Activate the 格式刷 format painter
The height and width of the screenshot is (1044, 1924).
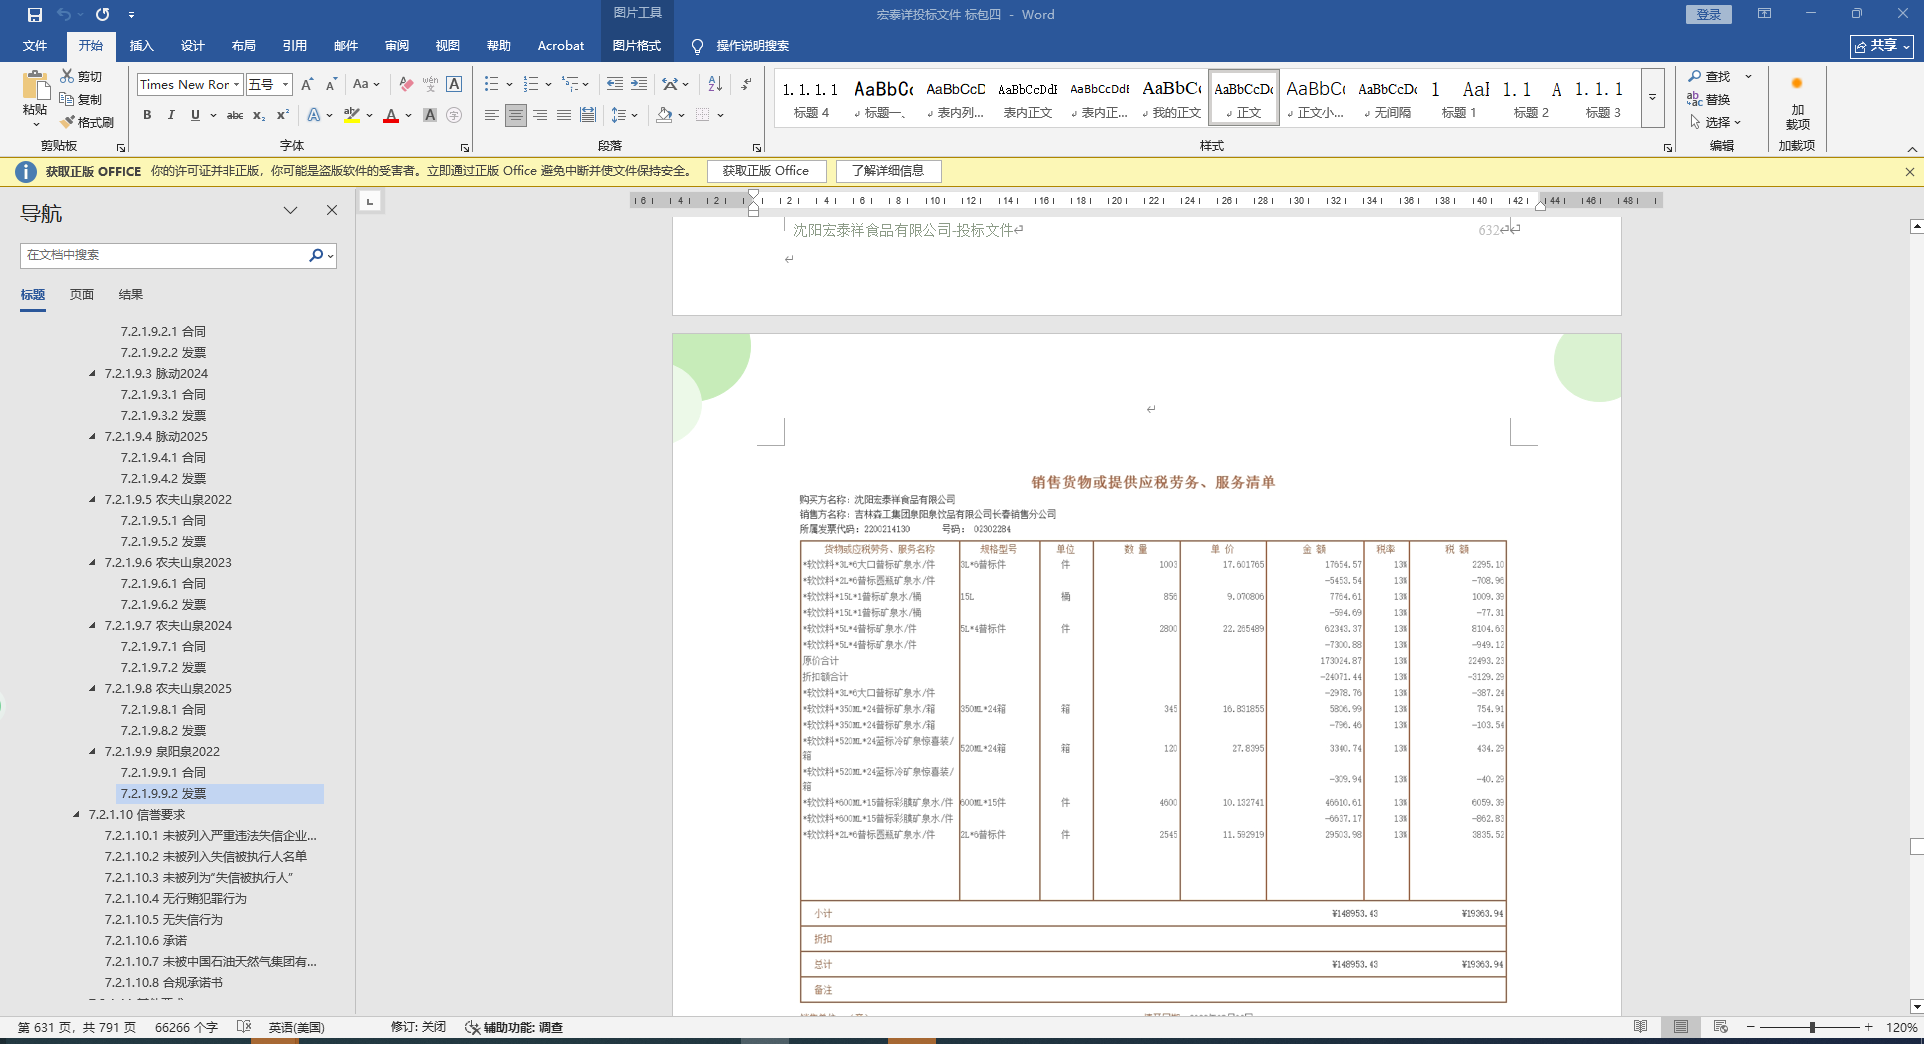[87, 122]
